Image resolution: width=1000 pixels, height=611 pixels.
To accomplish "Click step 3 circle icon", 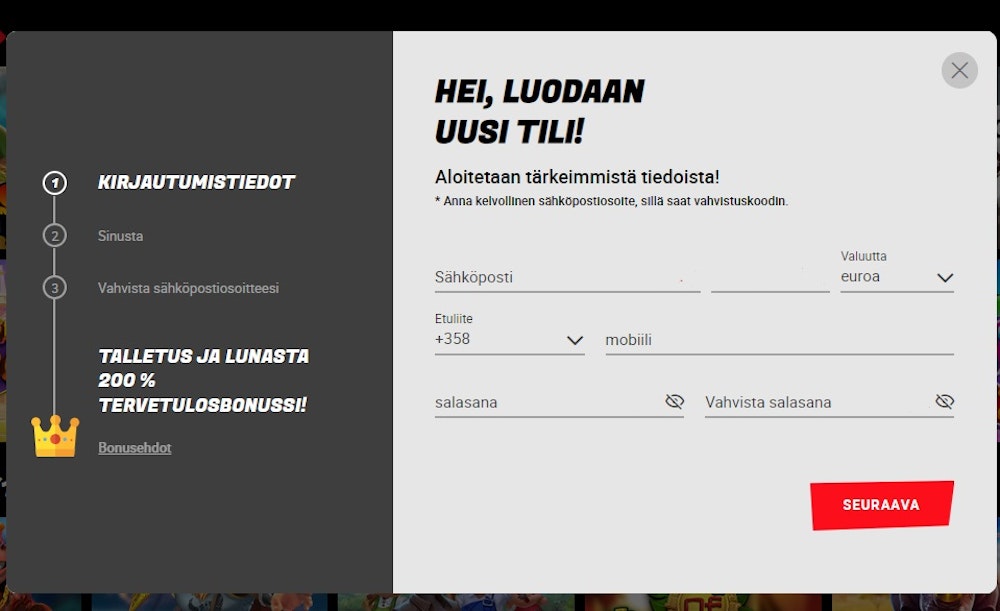I will [x=55, y=288].
